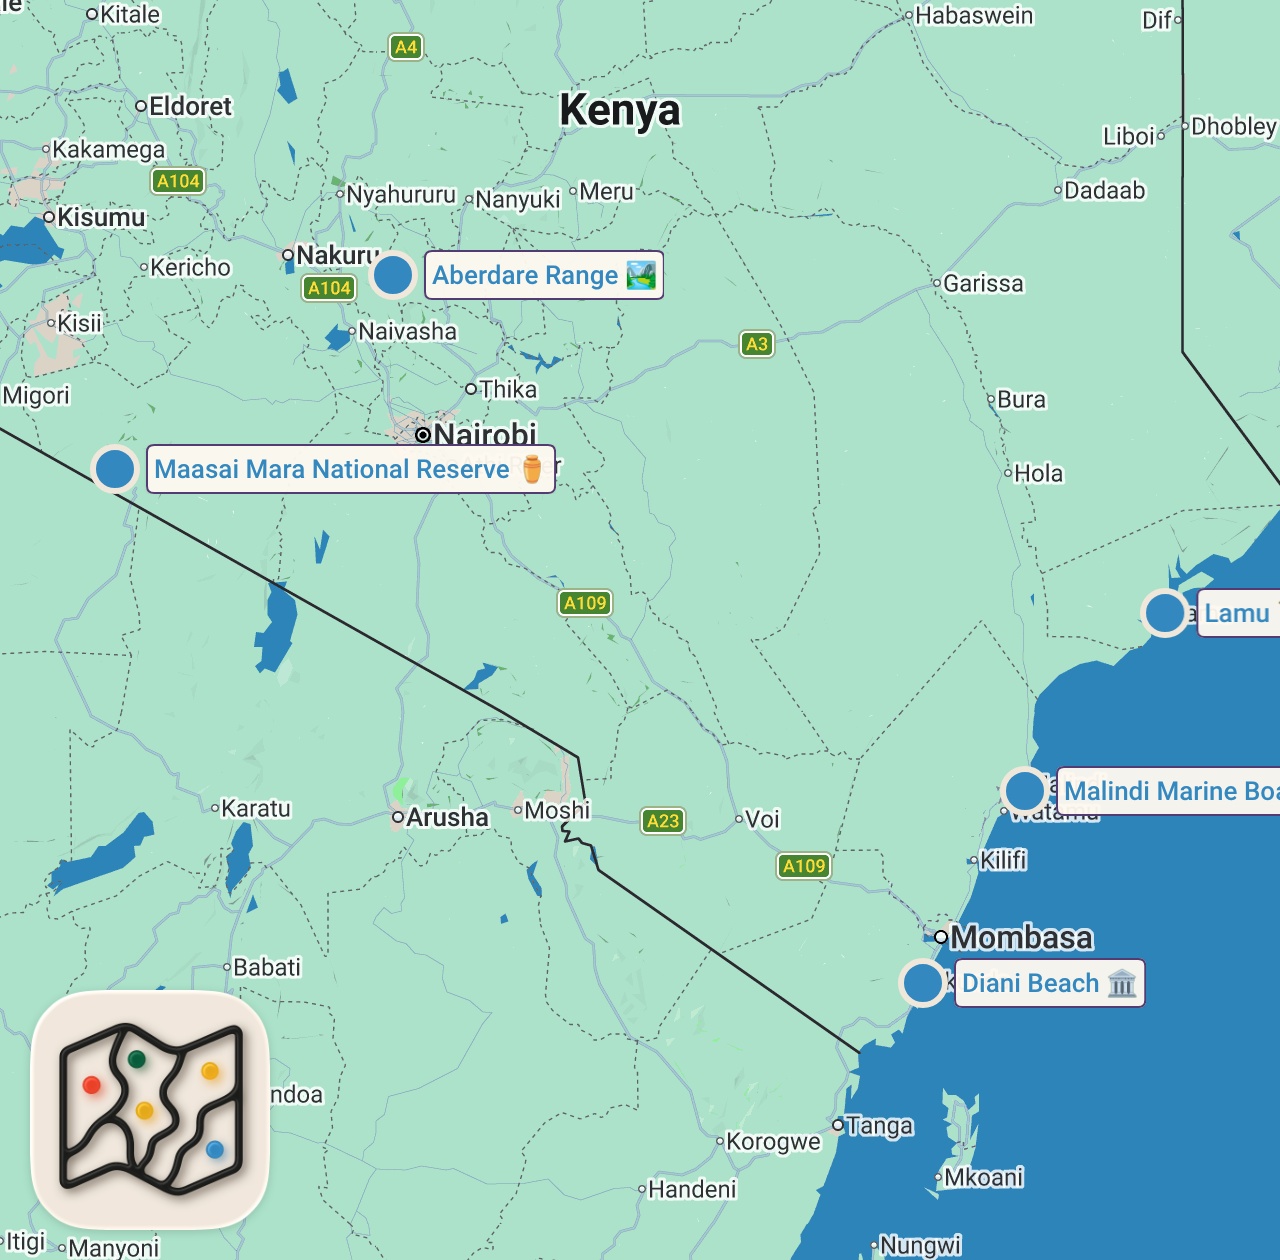Click the Garissa town label
Screen dimensions: 1280x1260
click(983, 284)
